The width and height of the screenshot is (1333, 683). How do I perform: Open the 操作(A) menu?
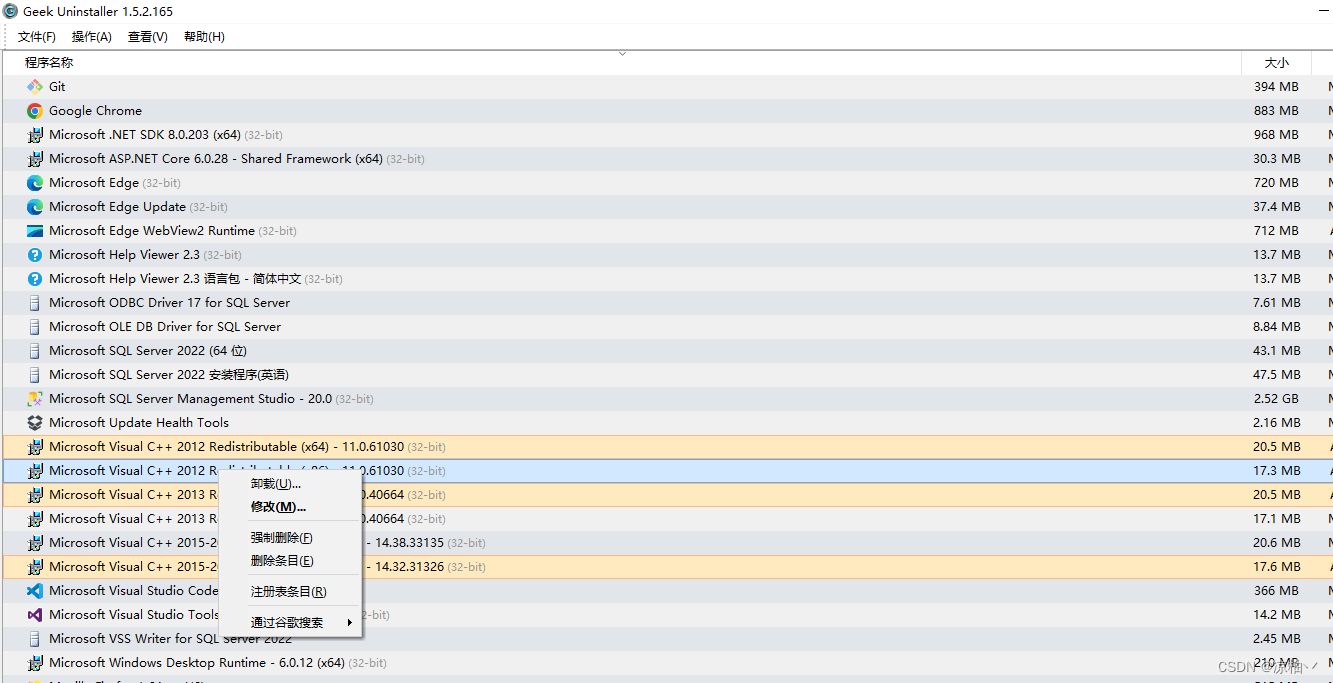tap(92, 37)
